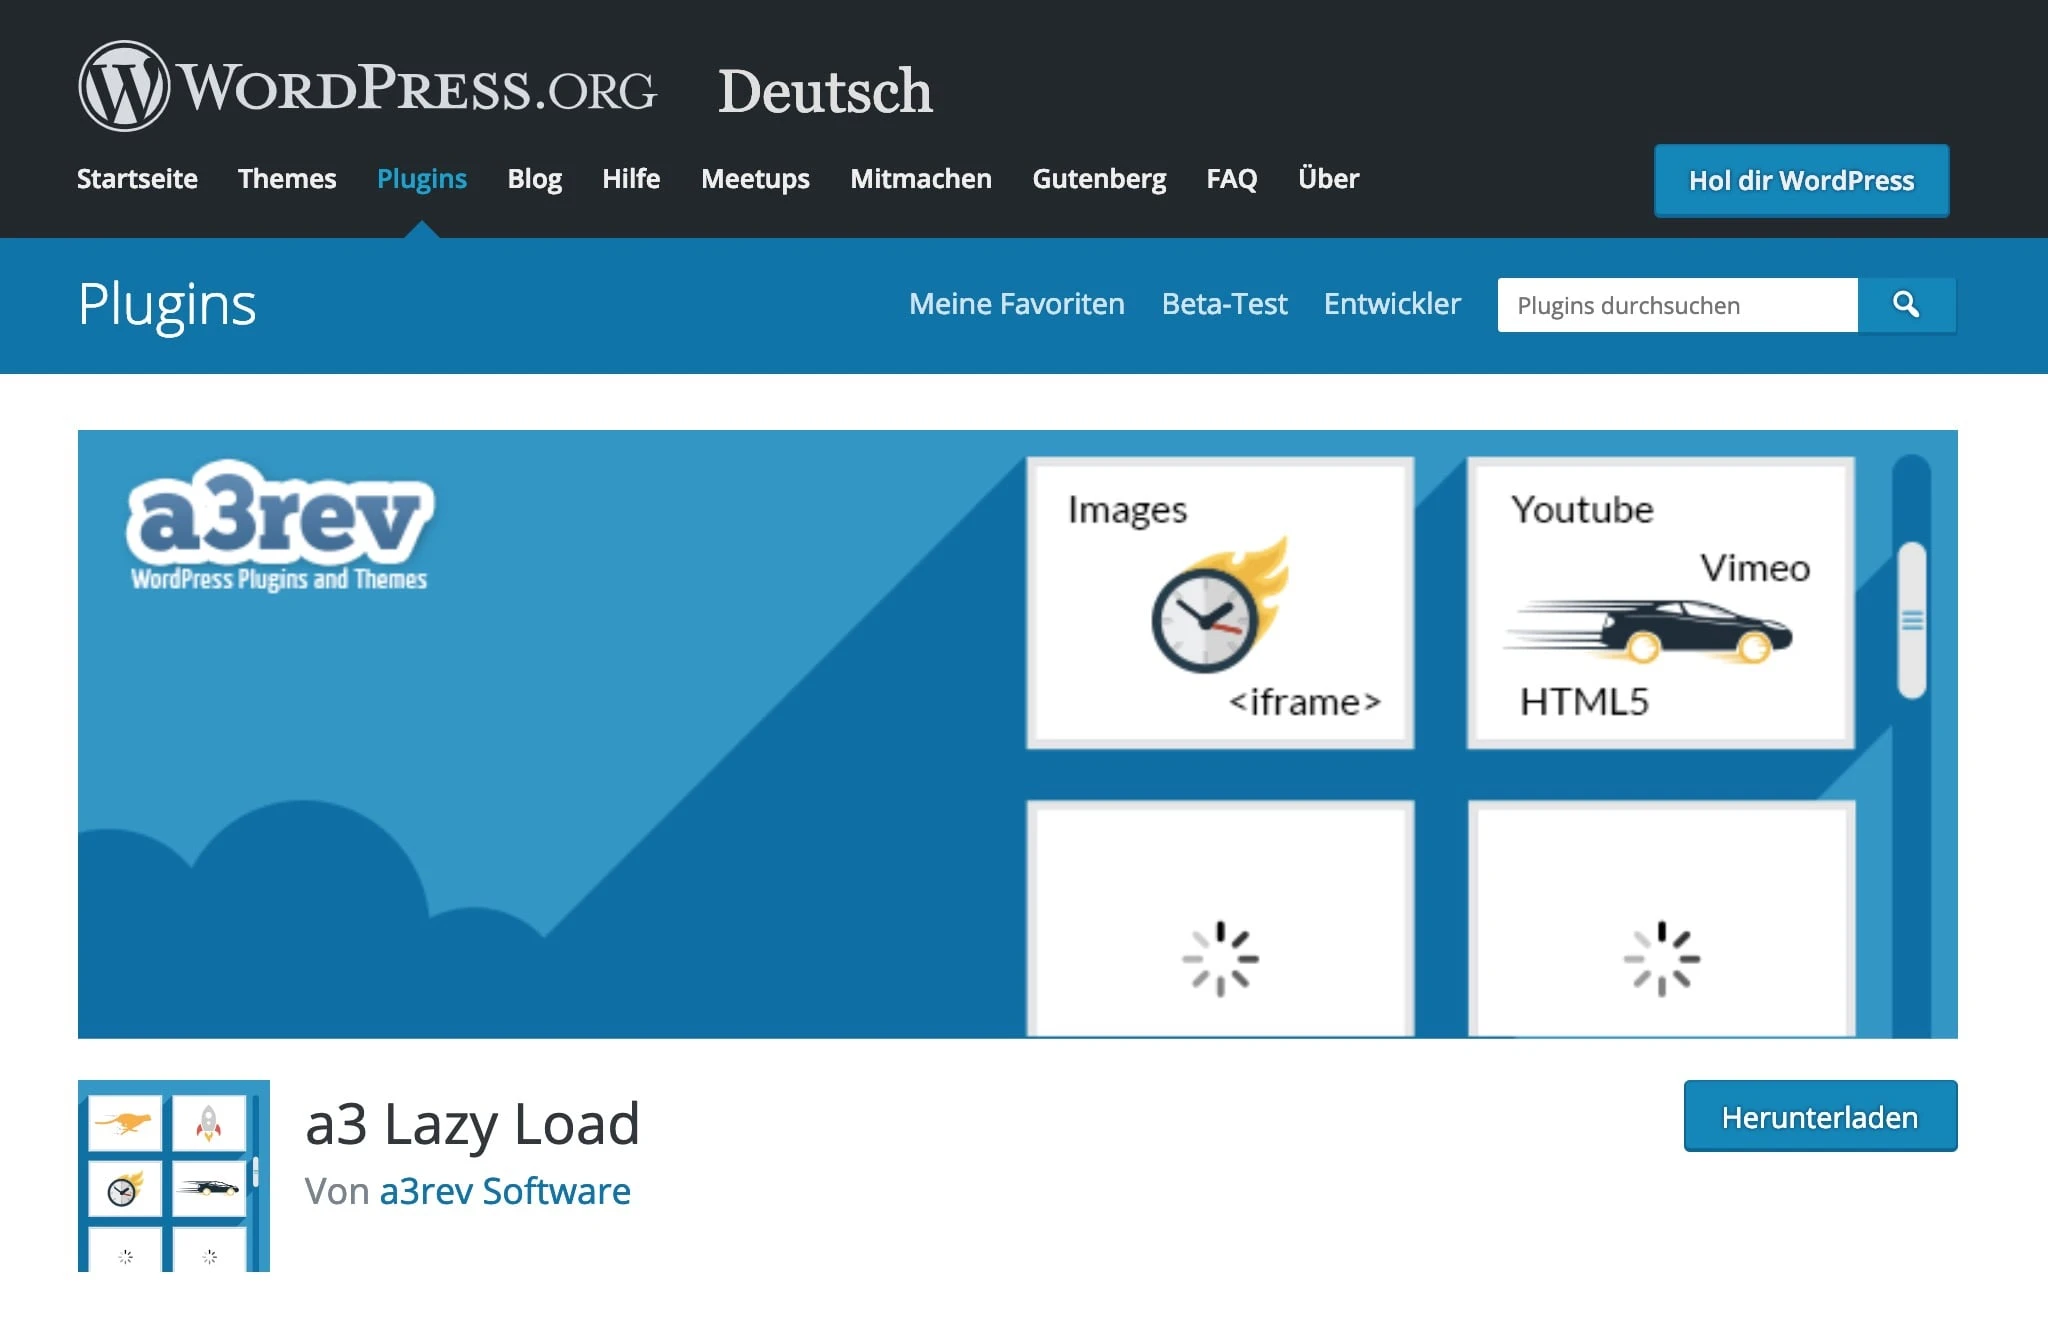This screenshot has width=2048, height=1320.
Task: Open the Meetups page
Action: click(x=755, y=178)
